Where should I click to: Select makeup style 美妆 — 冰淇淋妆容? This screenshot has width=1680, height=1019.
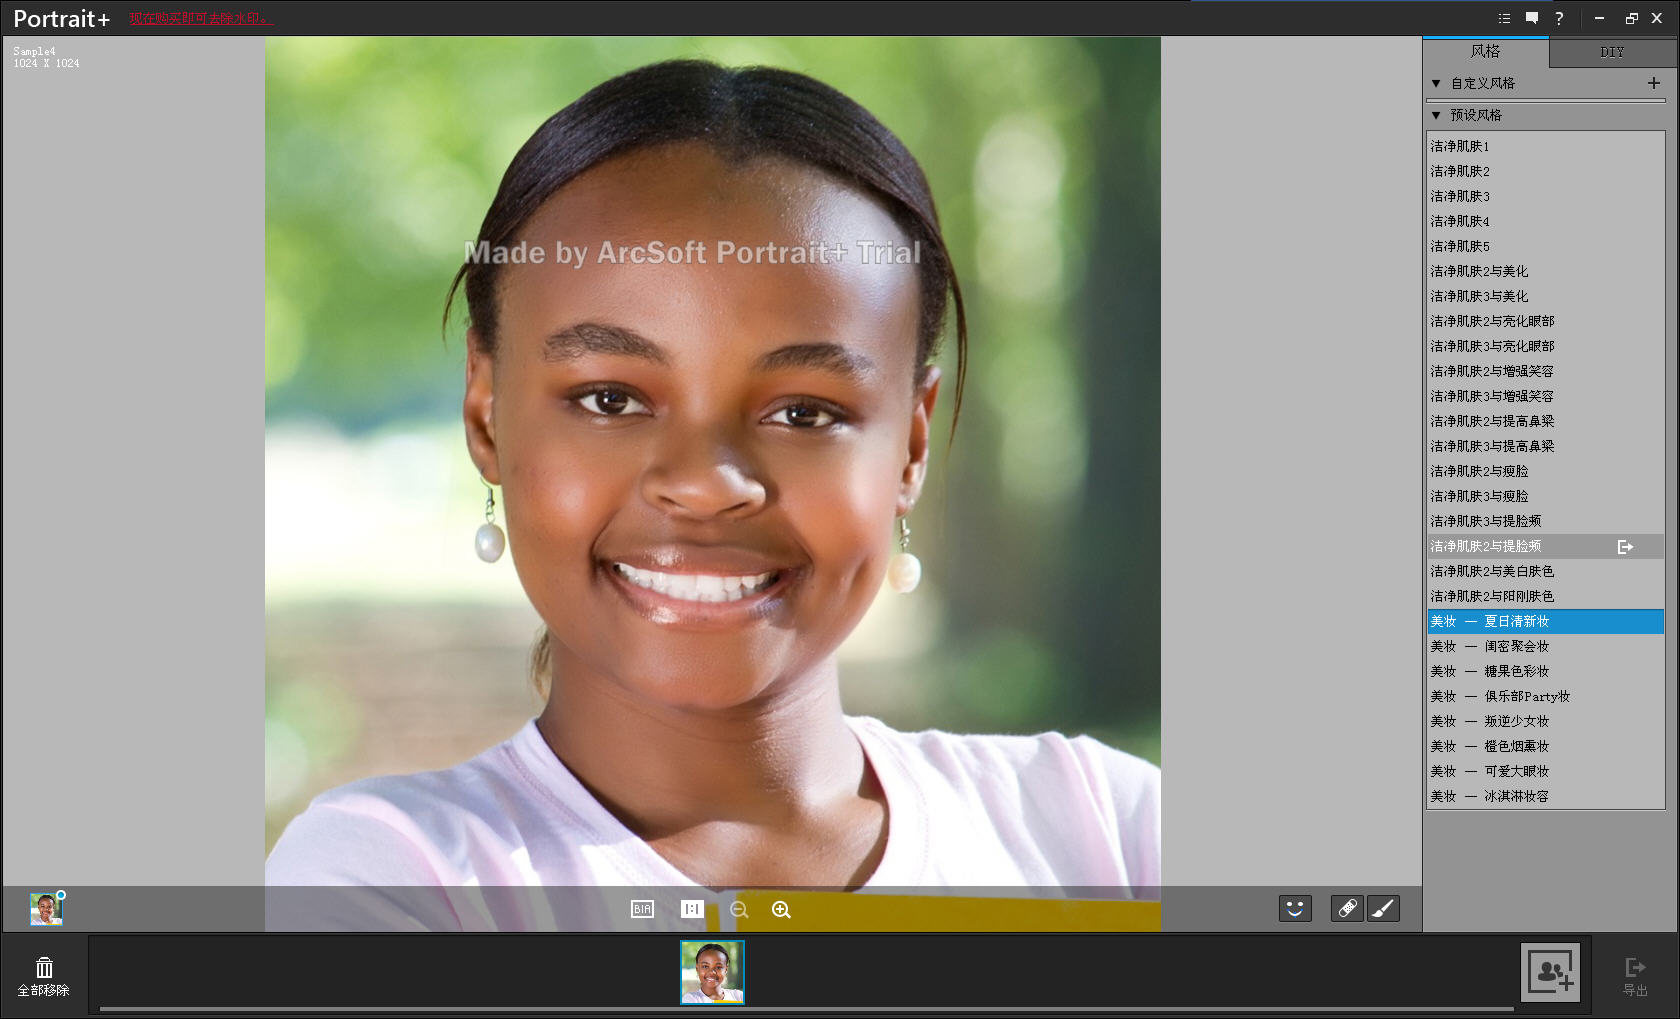pos(1545,796)
